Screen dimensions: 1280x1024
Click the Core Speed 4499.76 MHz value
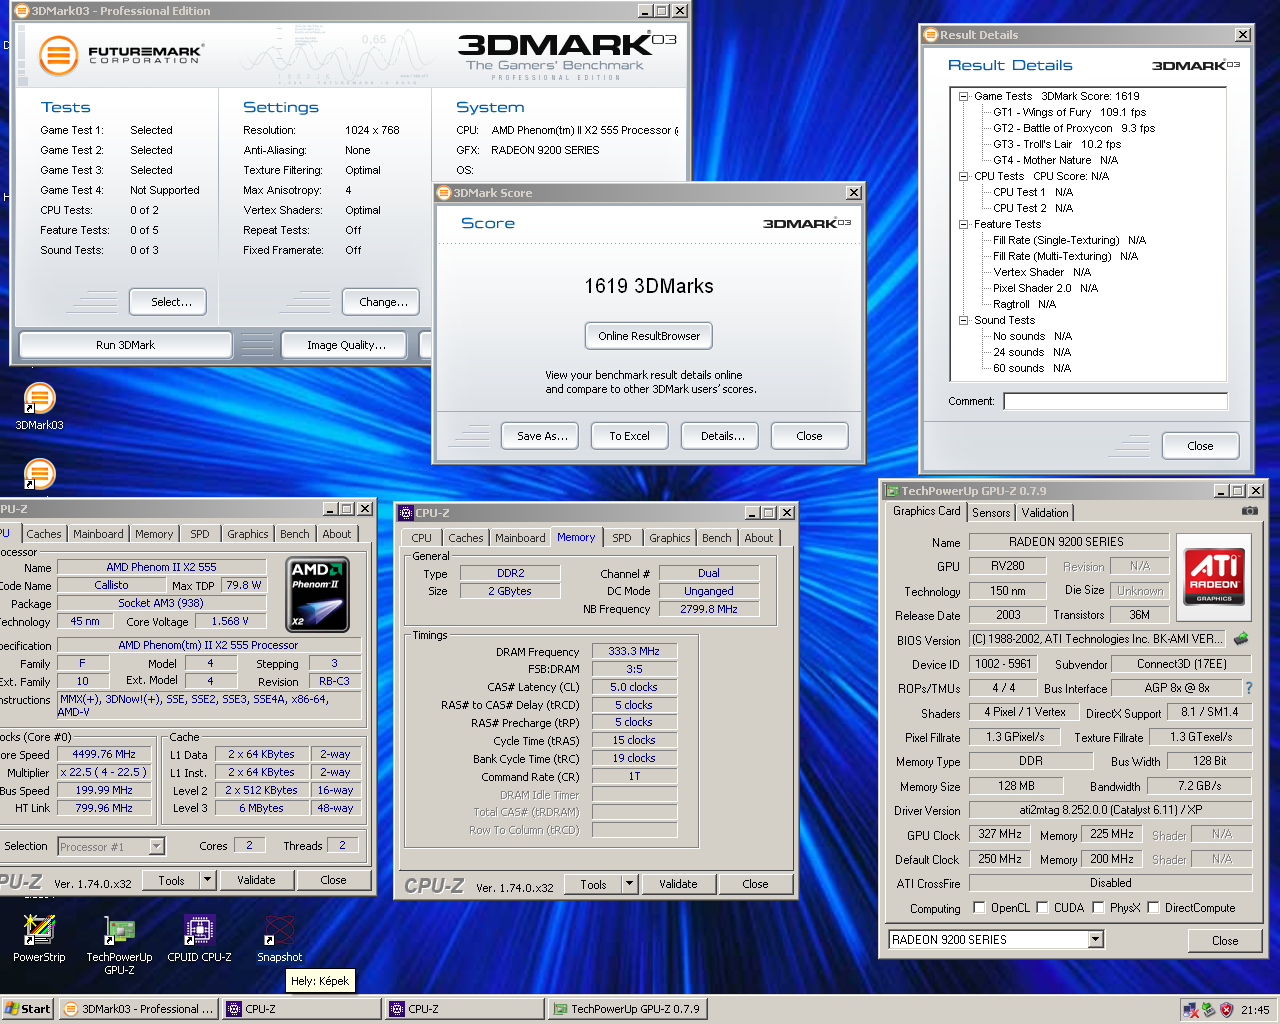pos(104,754)
